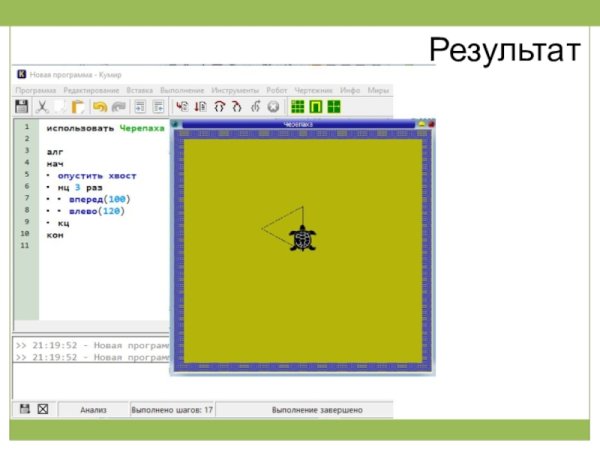Click the turtle on the yellow canvas

click(302, 238)
